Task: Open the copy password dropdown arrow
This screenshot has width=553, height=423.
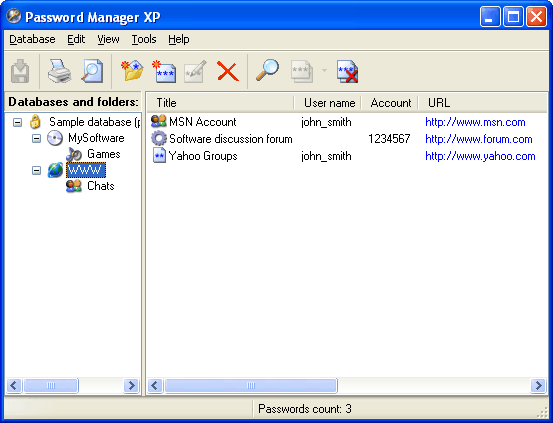Action: pyautogui.click(x=324, y=71)
